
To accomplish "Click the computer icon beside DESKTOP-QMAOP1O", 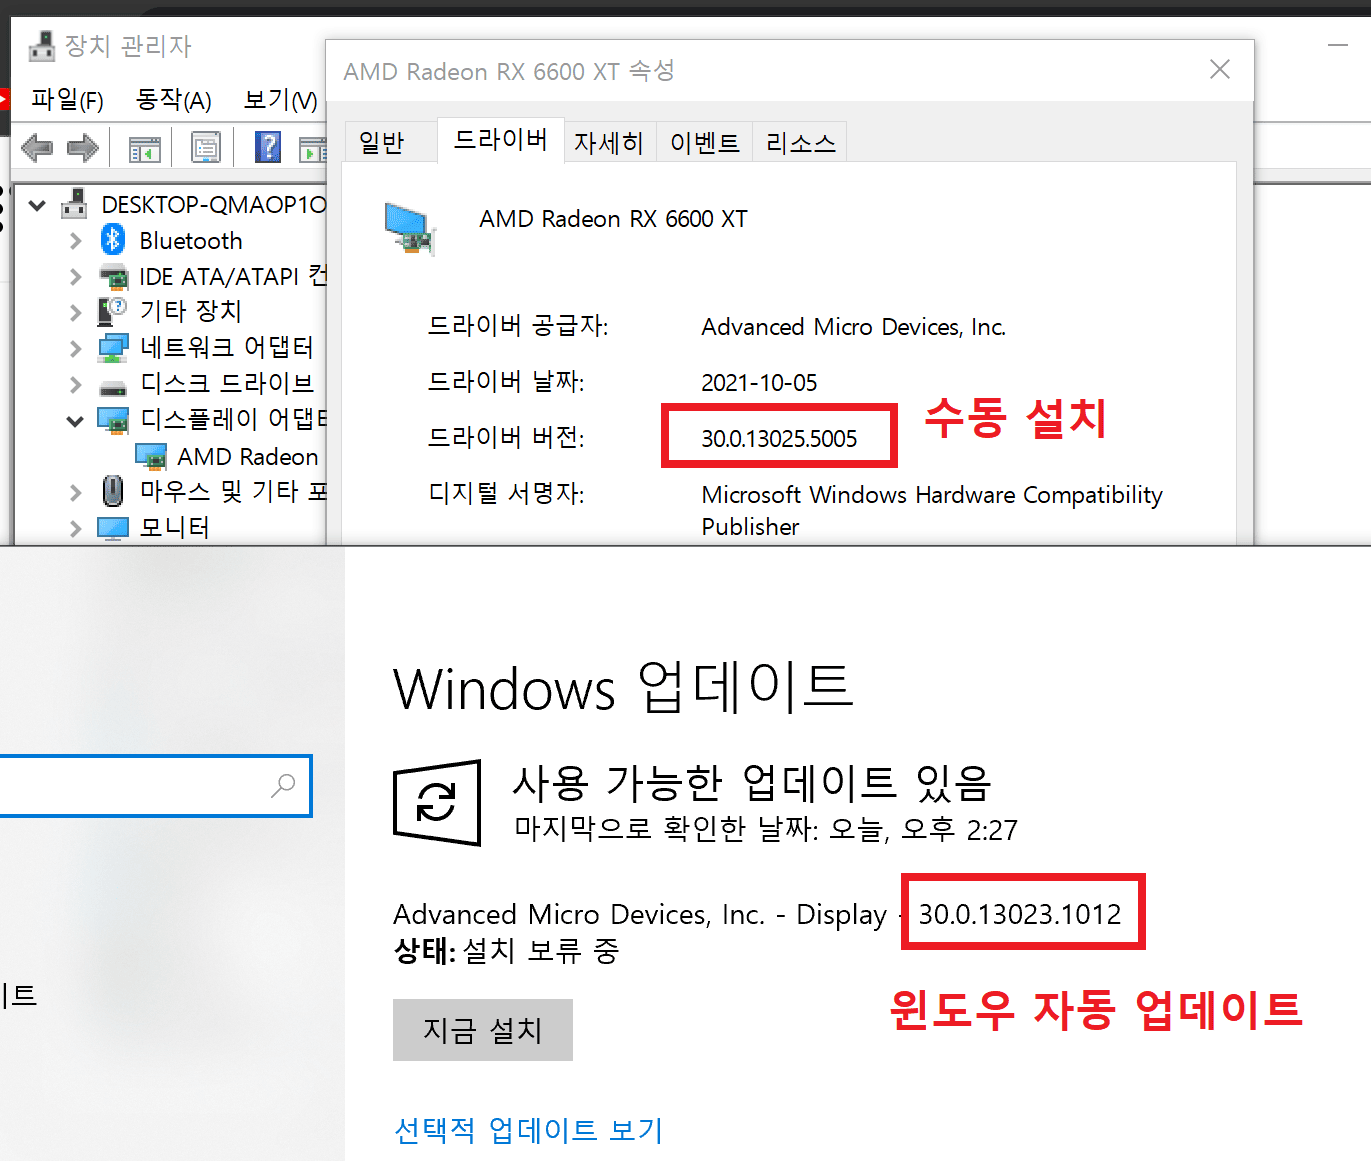I will 74,204.
